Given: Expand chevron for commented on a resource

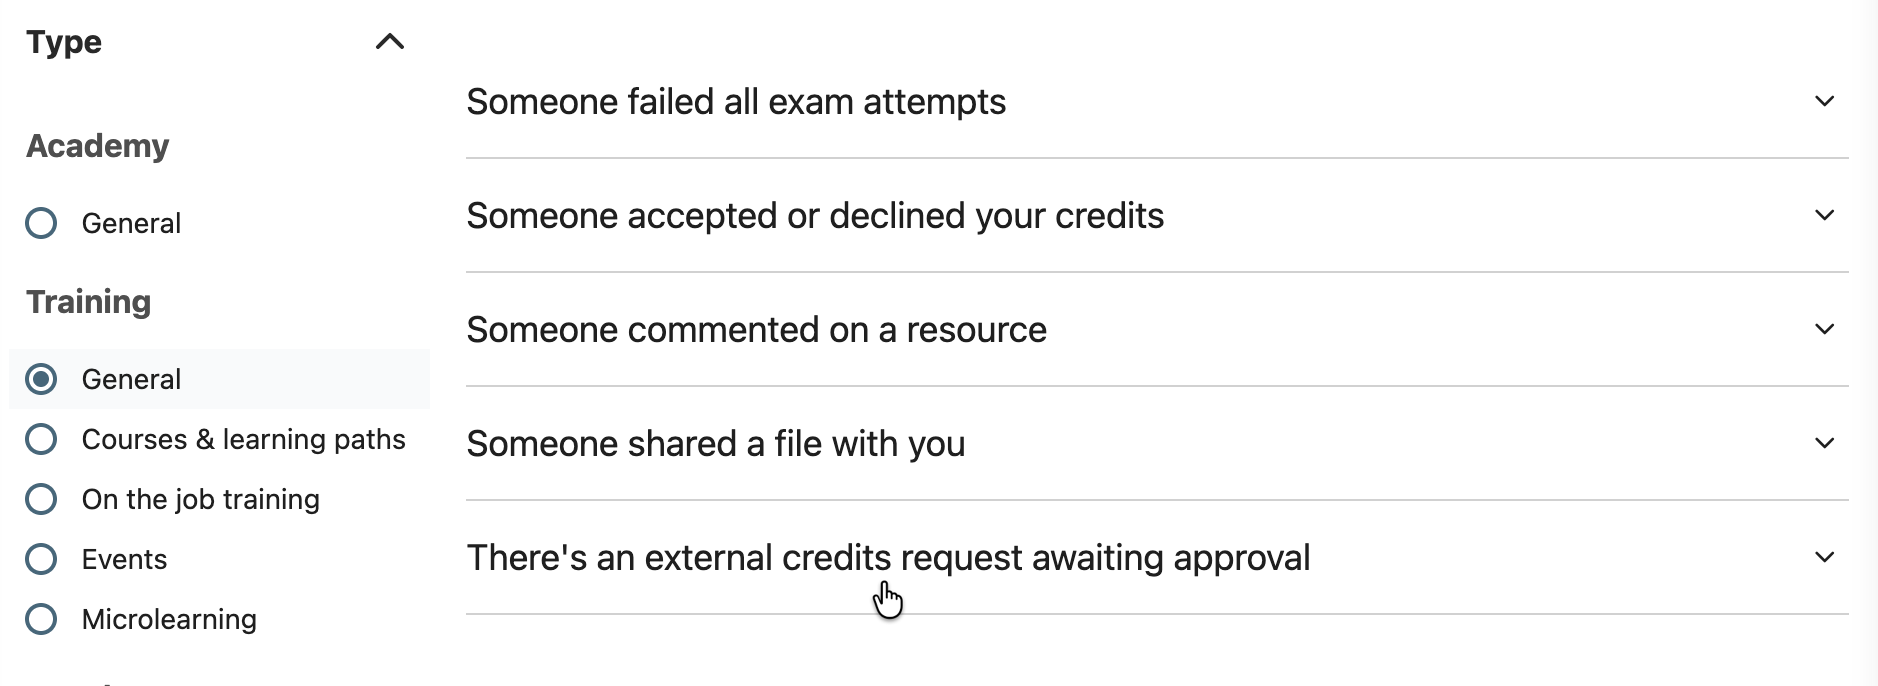Looking at the screenshot, I should click(x=1824, y=330).
